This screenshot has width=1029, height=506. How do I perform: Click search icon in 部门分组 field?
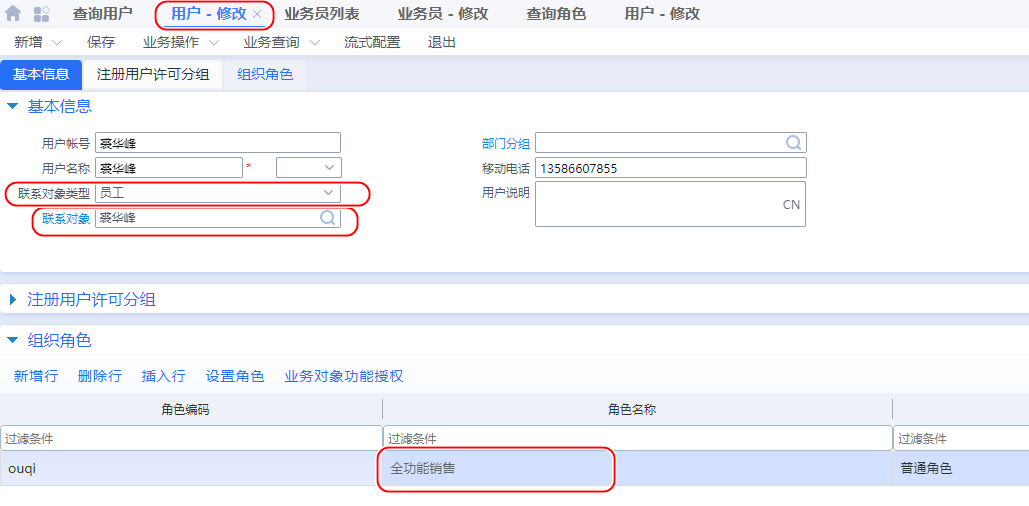(793, 143)
